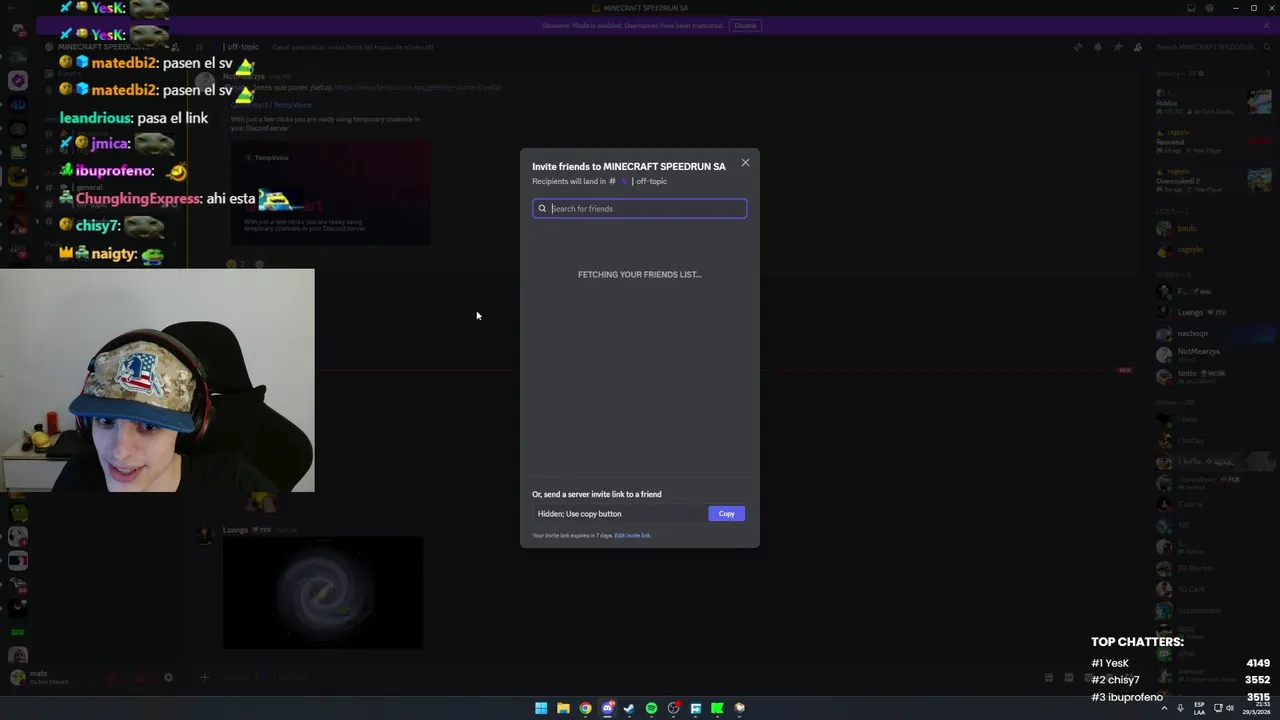The width and height of the screenshot is (1280, 720).
Task: Open Steam from the taskbar
Action: pos(629,708)
